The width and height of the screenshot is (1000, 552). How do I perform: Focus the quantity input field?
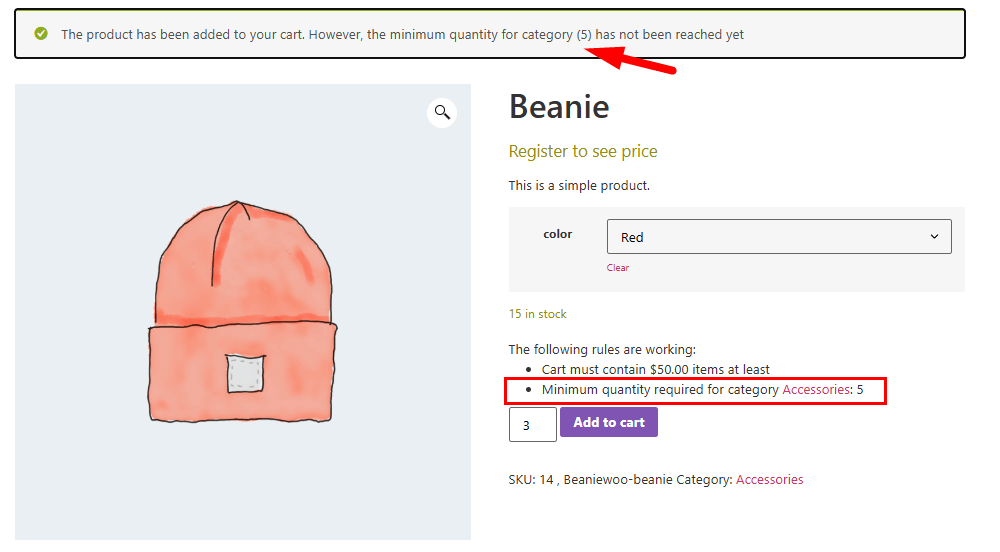point(533,424)
